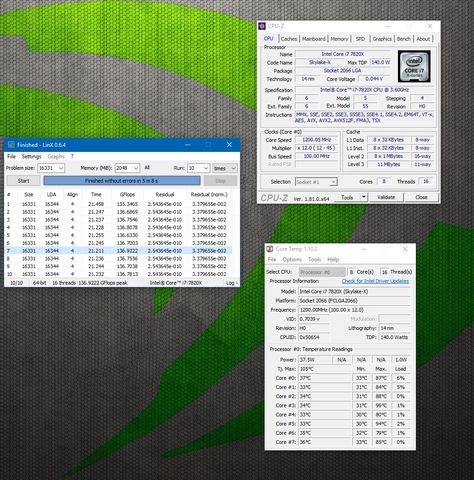Click the CPU-Z Name field Intel Core i7 7820X
The width and height of the screenshot is (474, 480).
pyautogui.click(x=343, y=54)
